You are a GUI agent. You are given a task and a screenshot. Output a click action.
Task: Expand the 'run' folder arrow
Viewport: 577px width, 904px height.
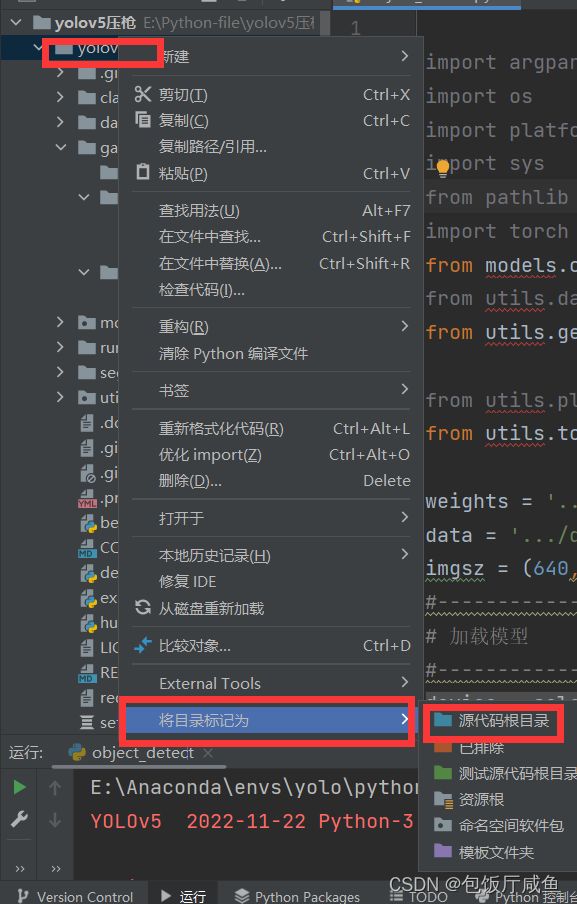[x=60, y=347]
